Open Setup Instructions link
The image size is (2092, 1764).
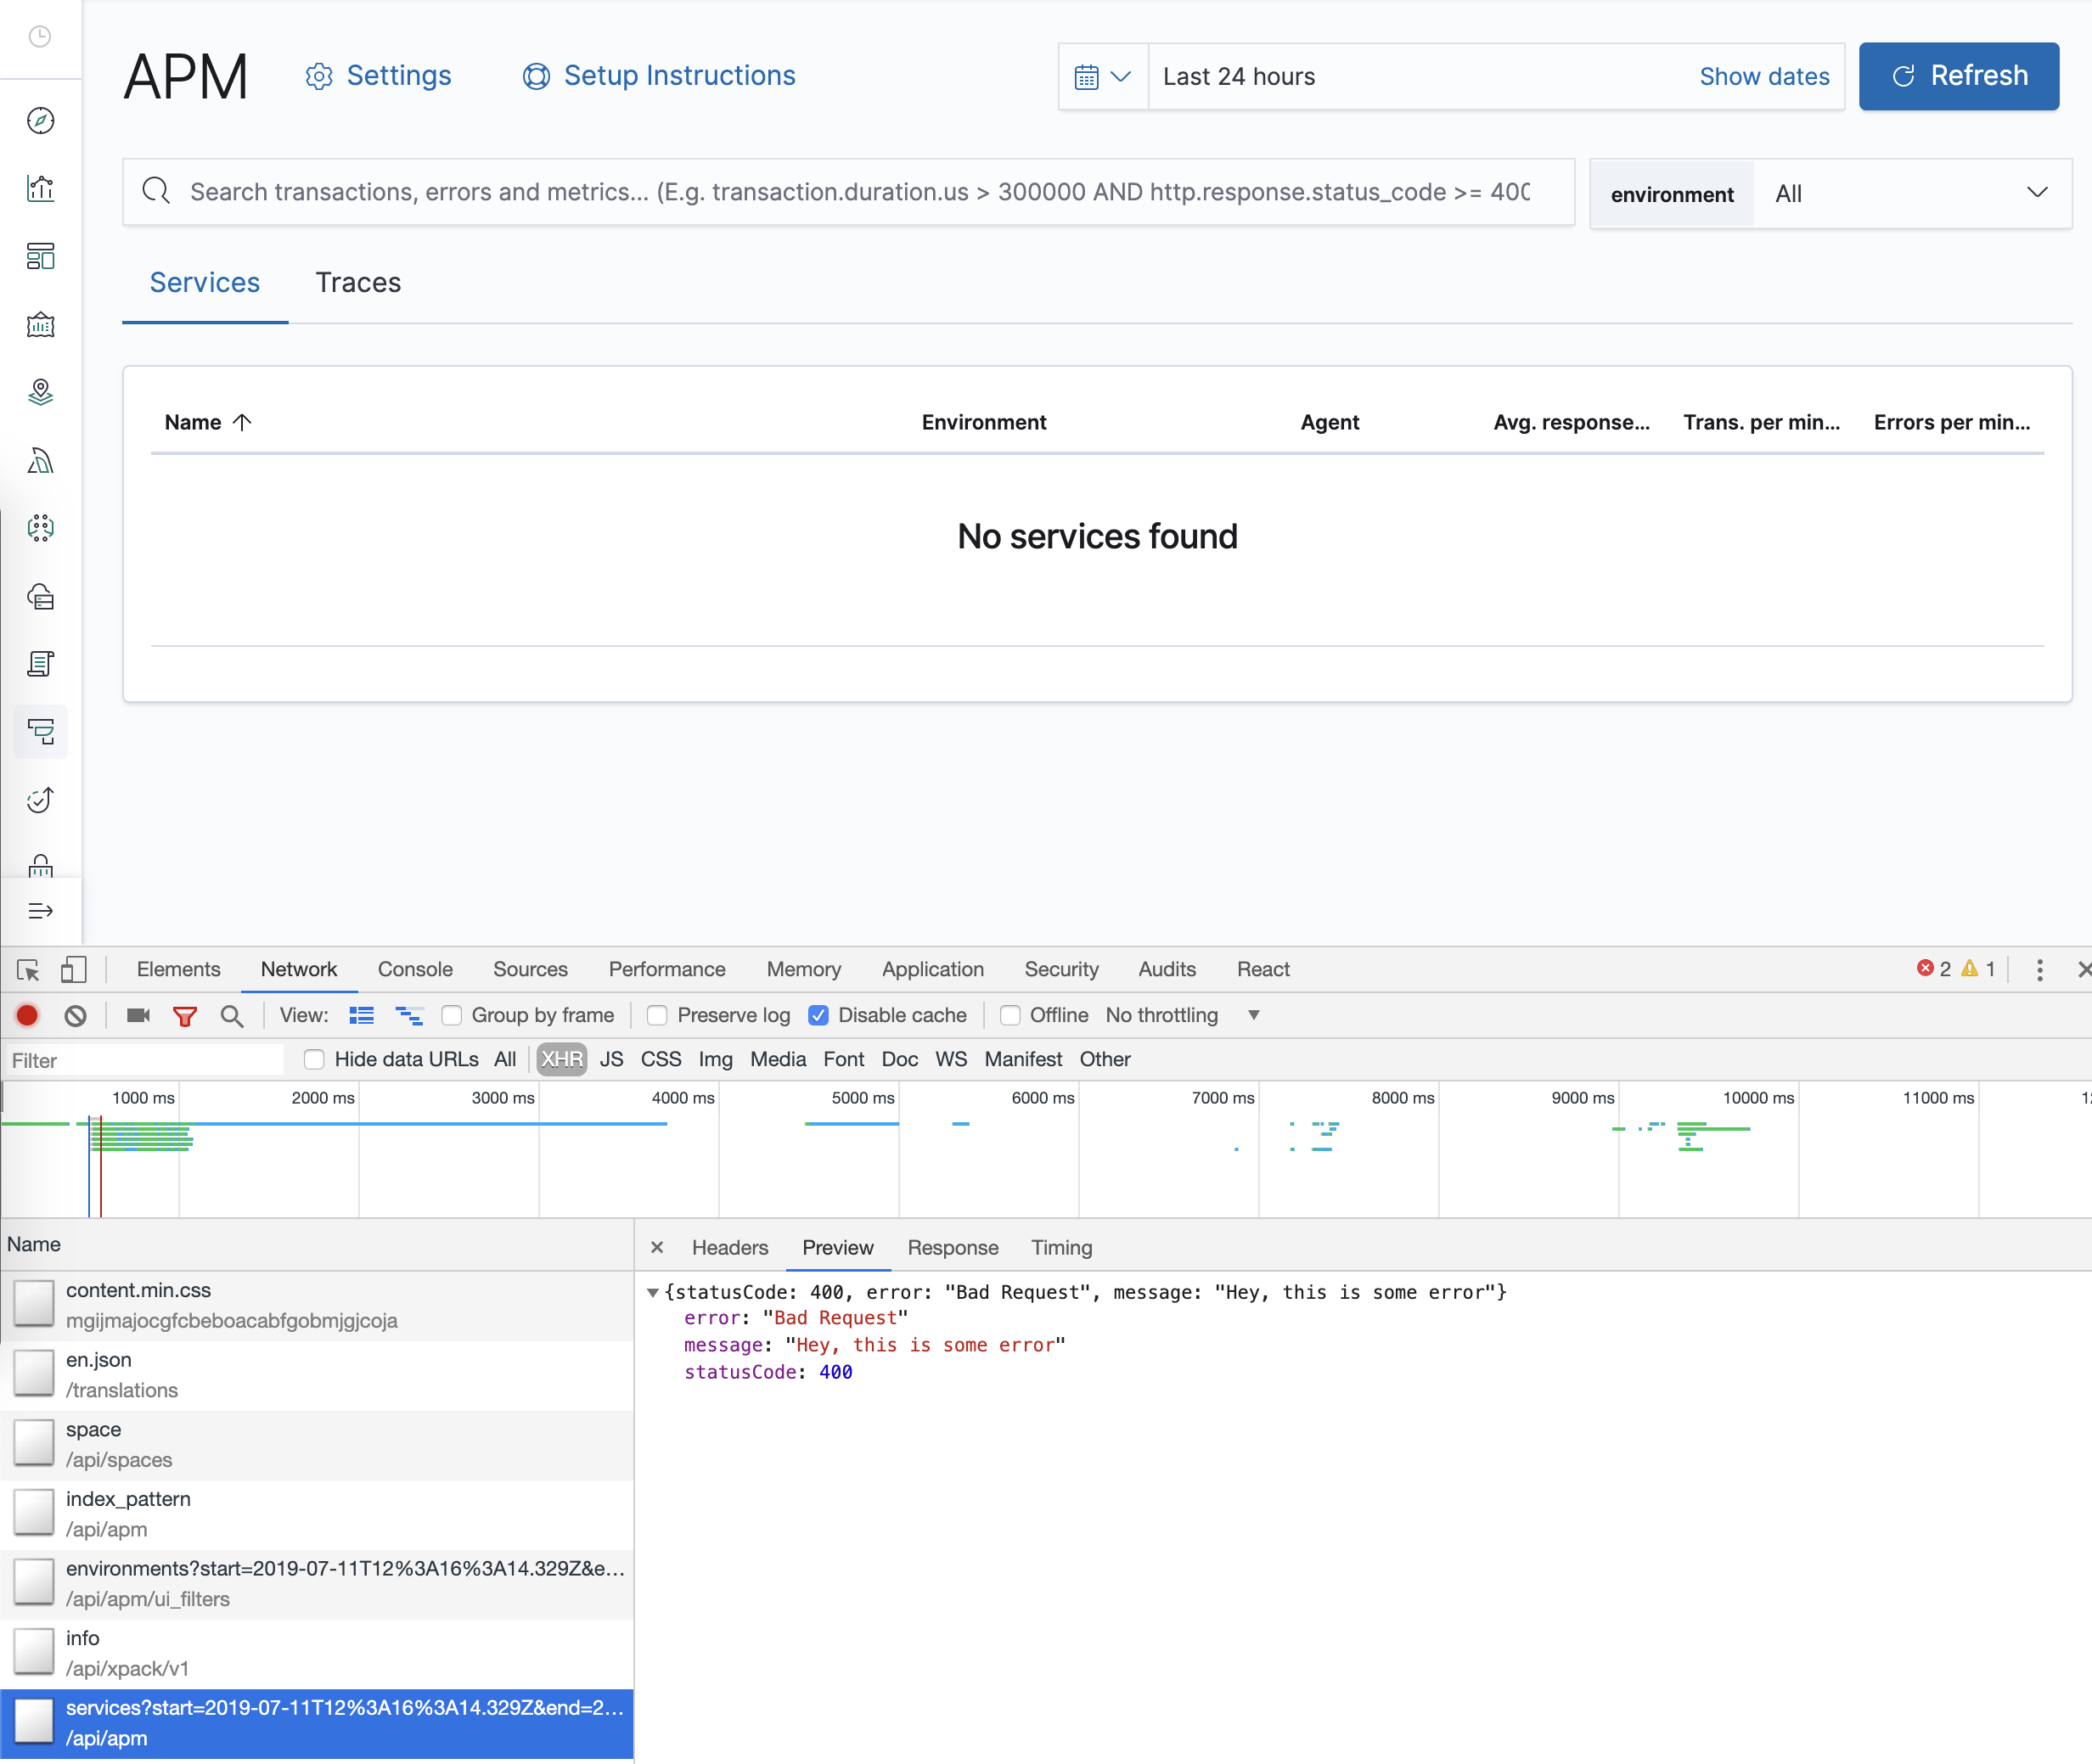(659, 76)
